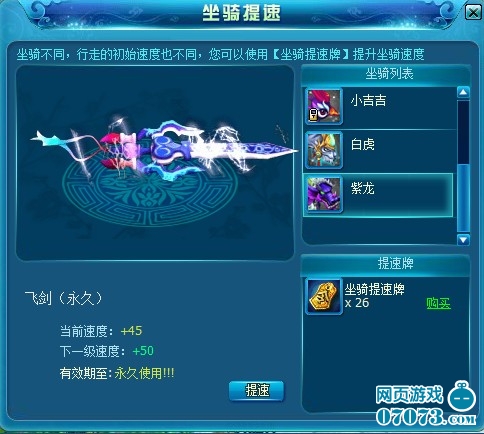Click the 07073 mascot logo icon

coord(461,397)
